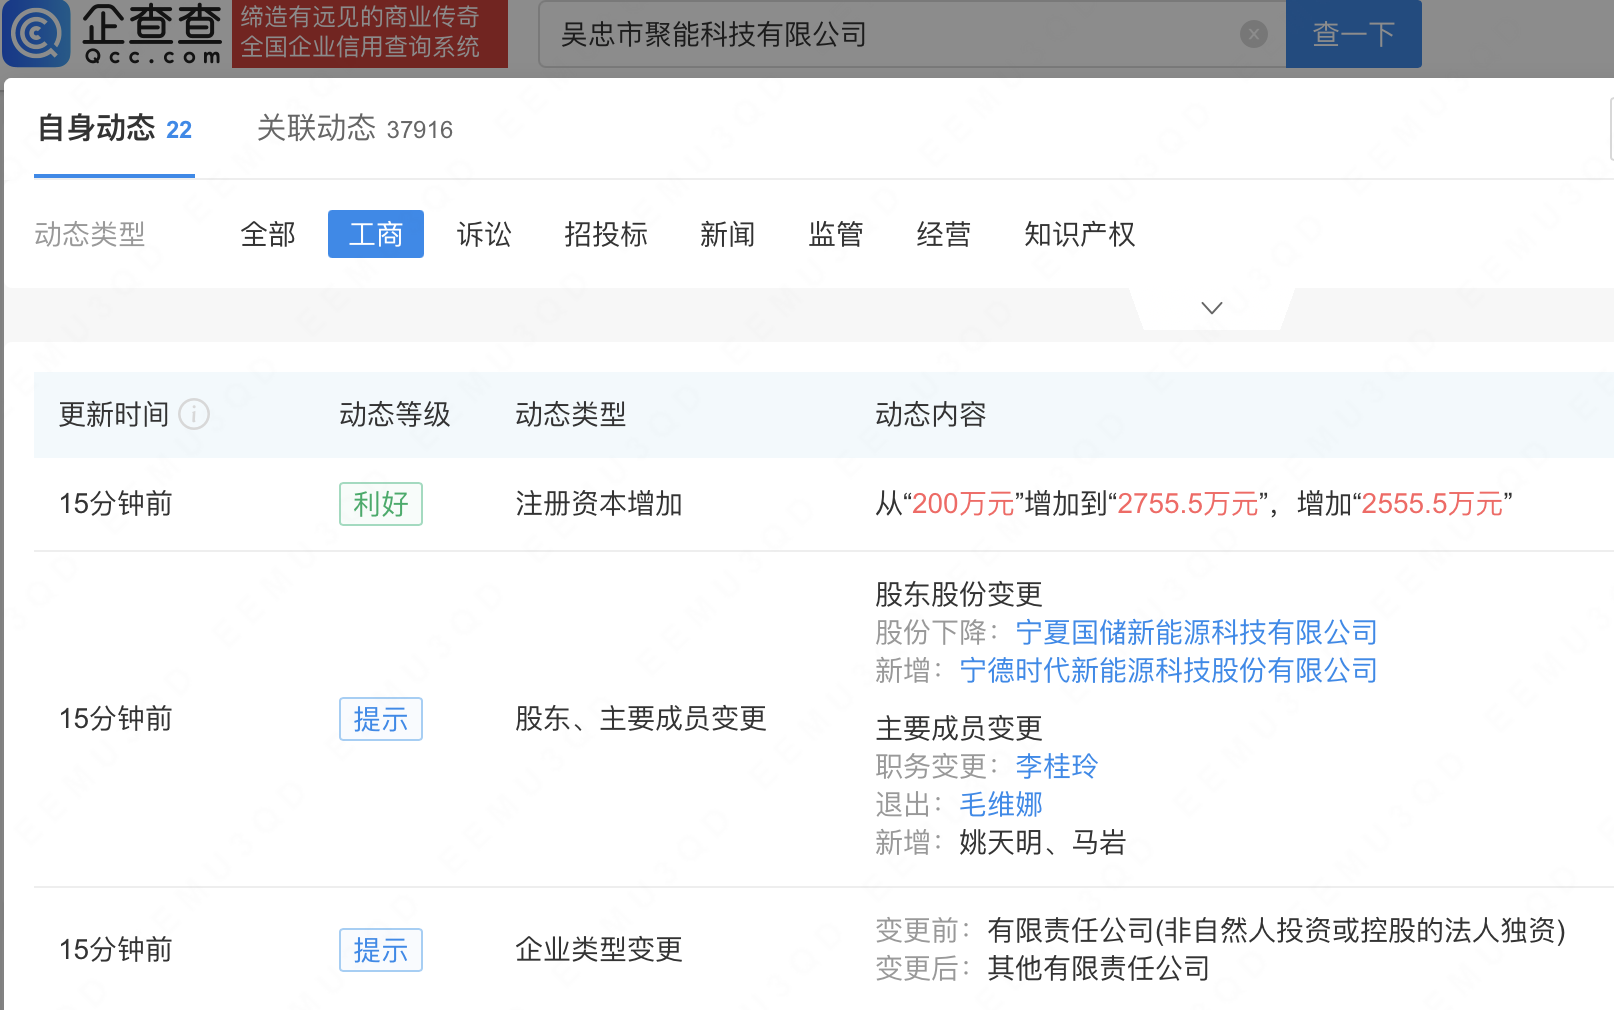
Task: Filter activity by 招投标
Action: pyautogui.click(x=605, y=234)
